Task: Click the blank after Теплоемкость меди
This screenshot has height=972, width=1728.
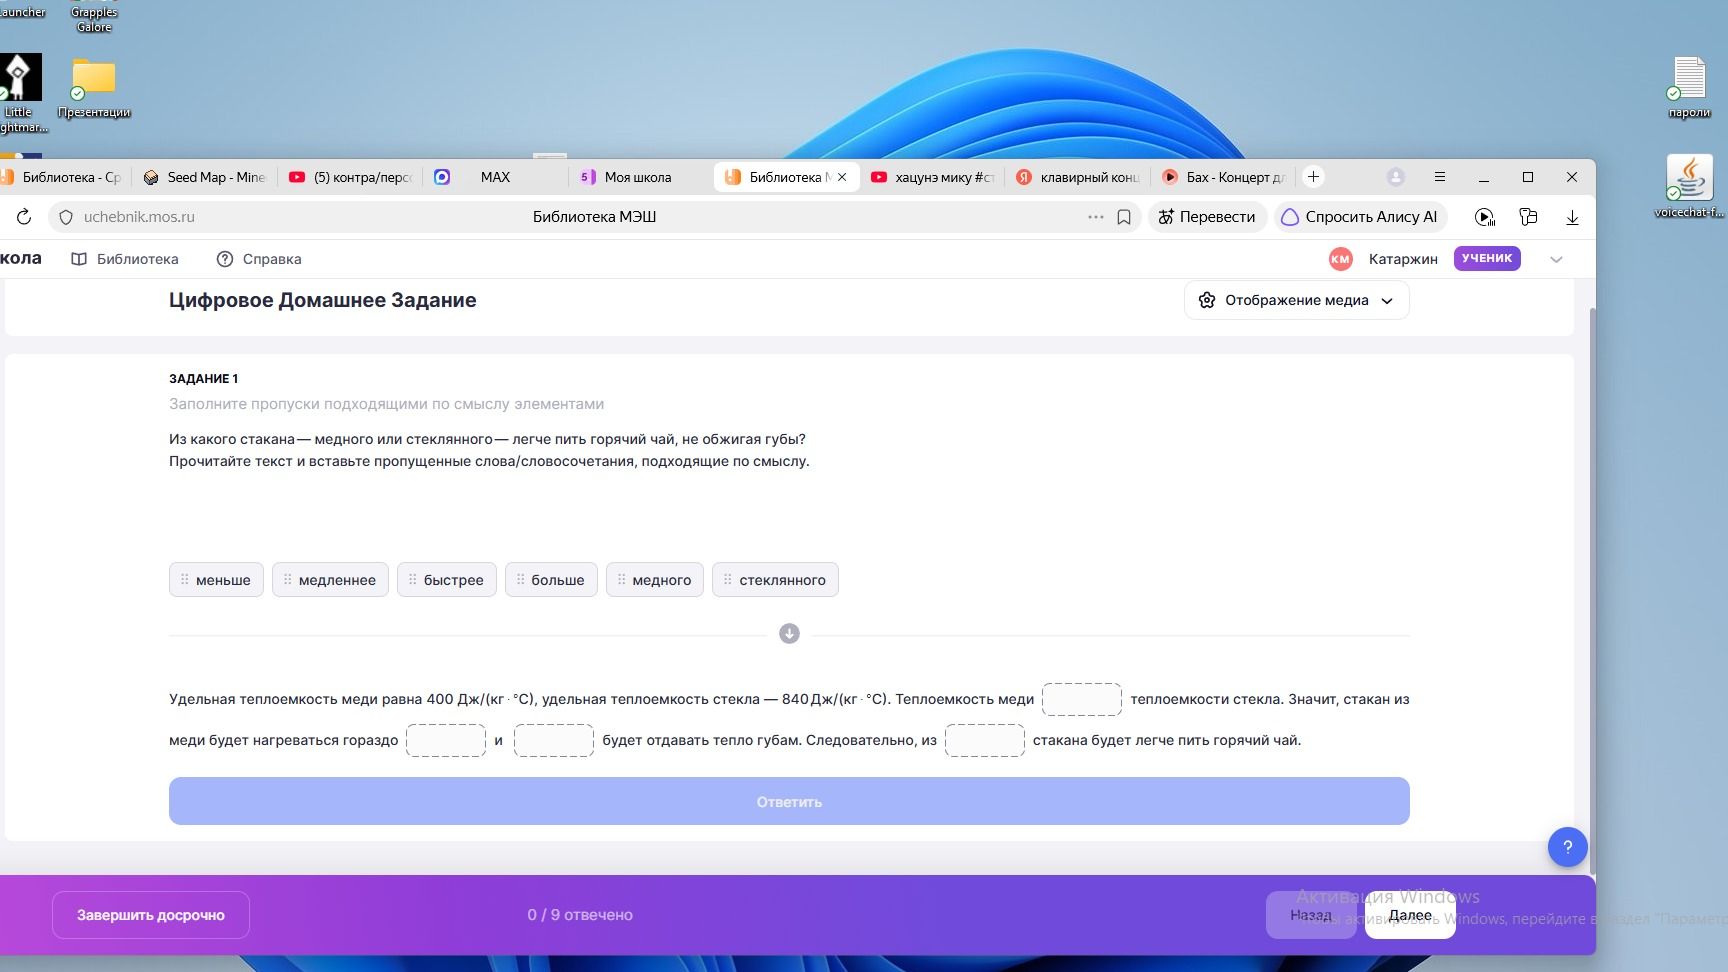Action: tap(1082, 699)
